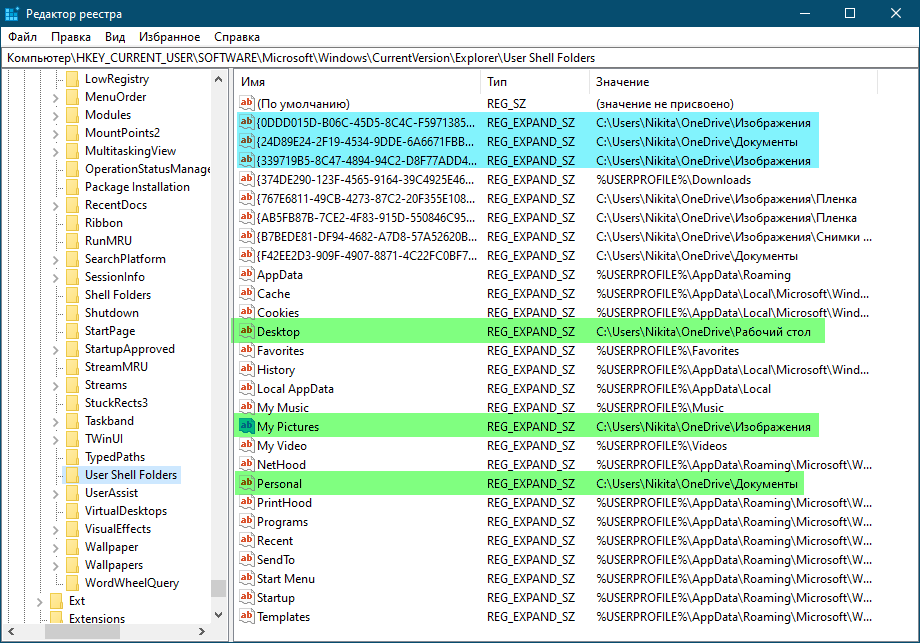
Task: Expand the StartupApproved key
Action: (56, 350)
